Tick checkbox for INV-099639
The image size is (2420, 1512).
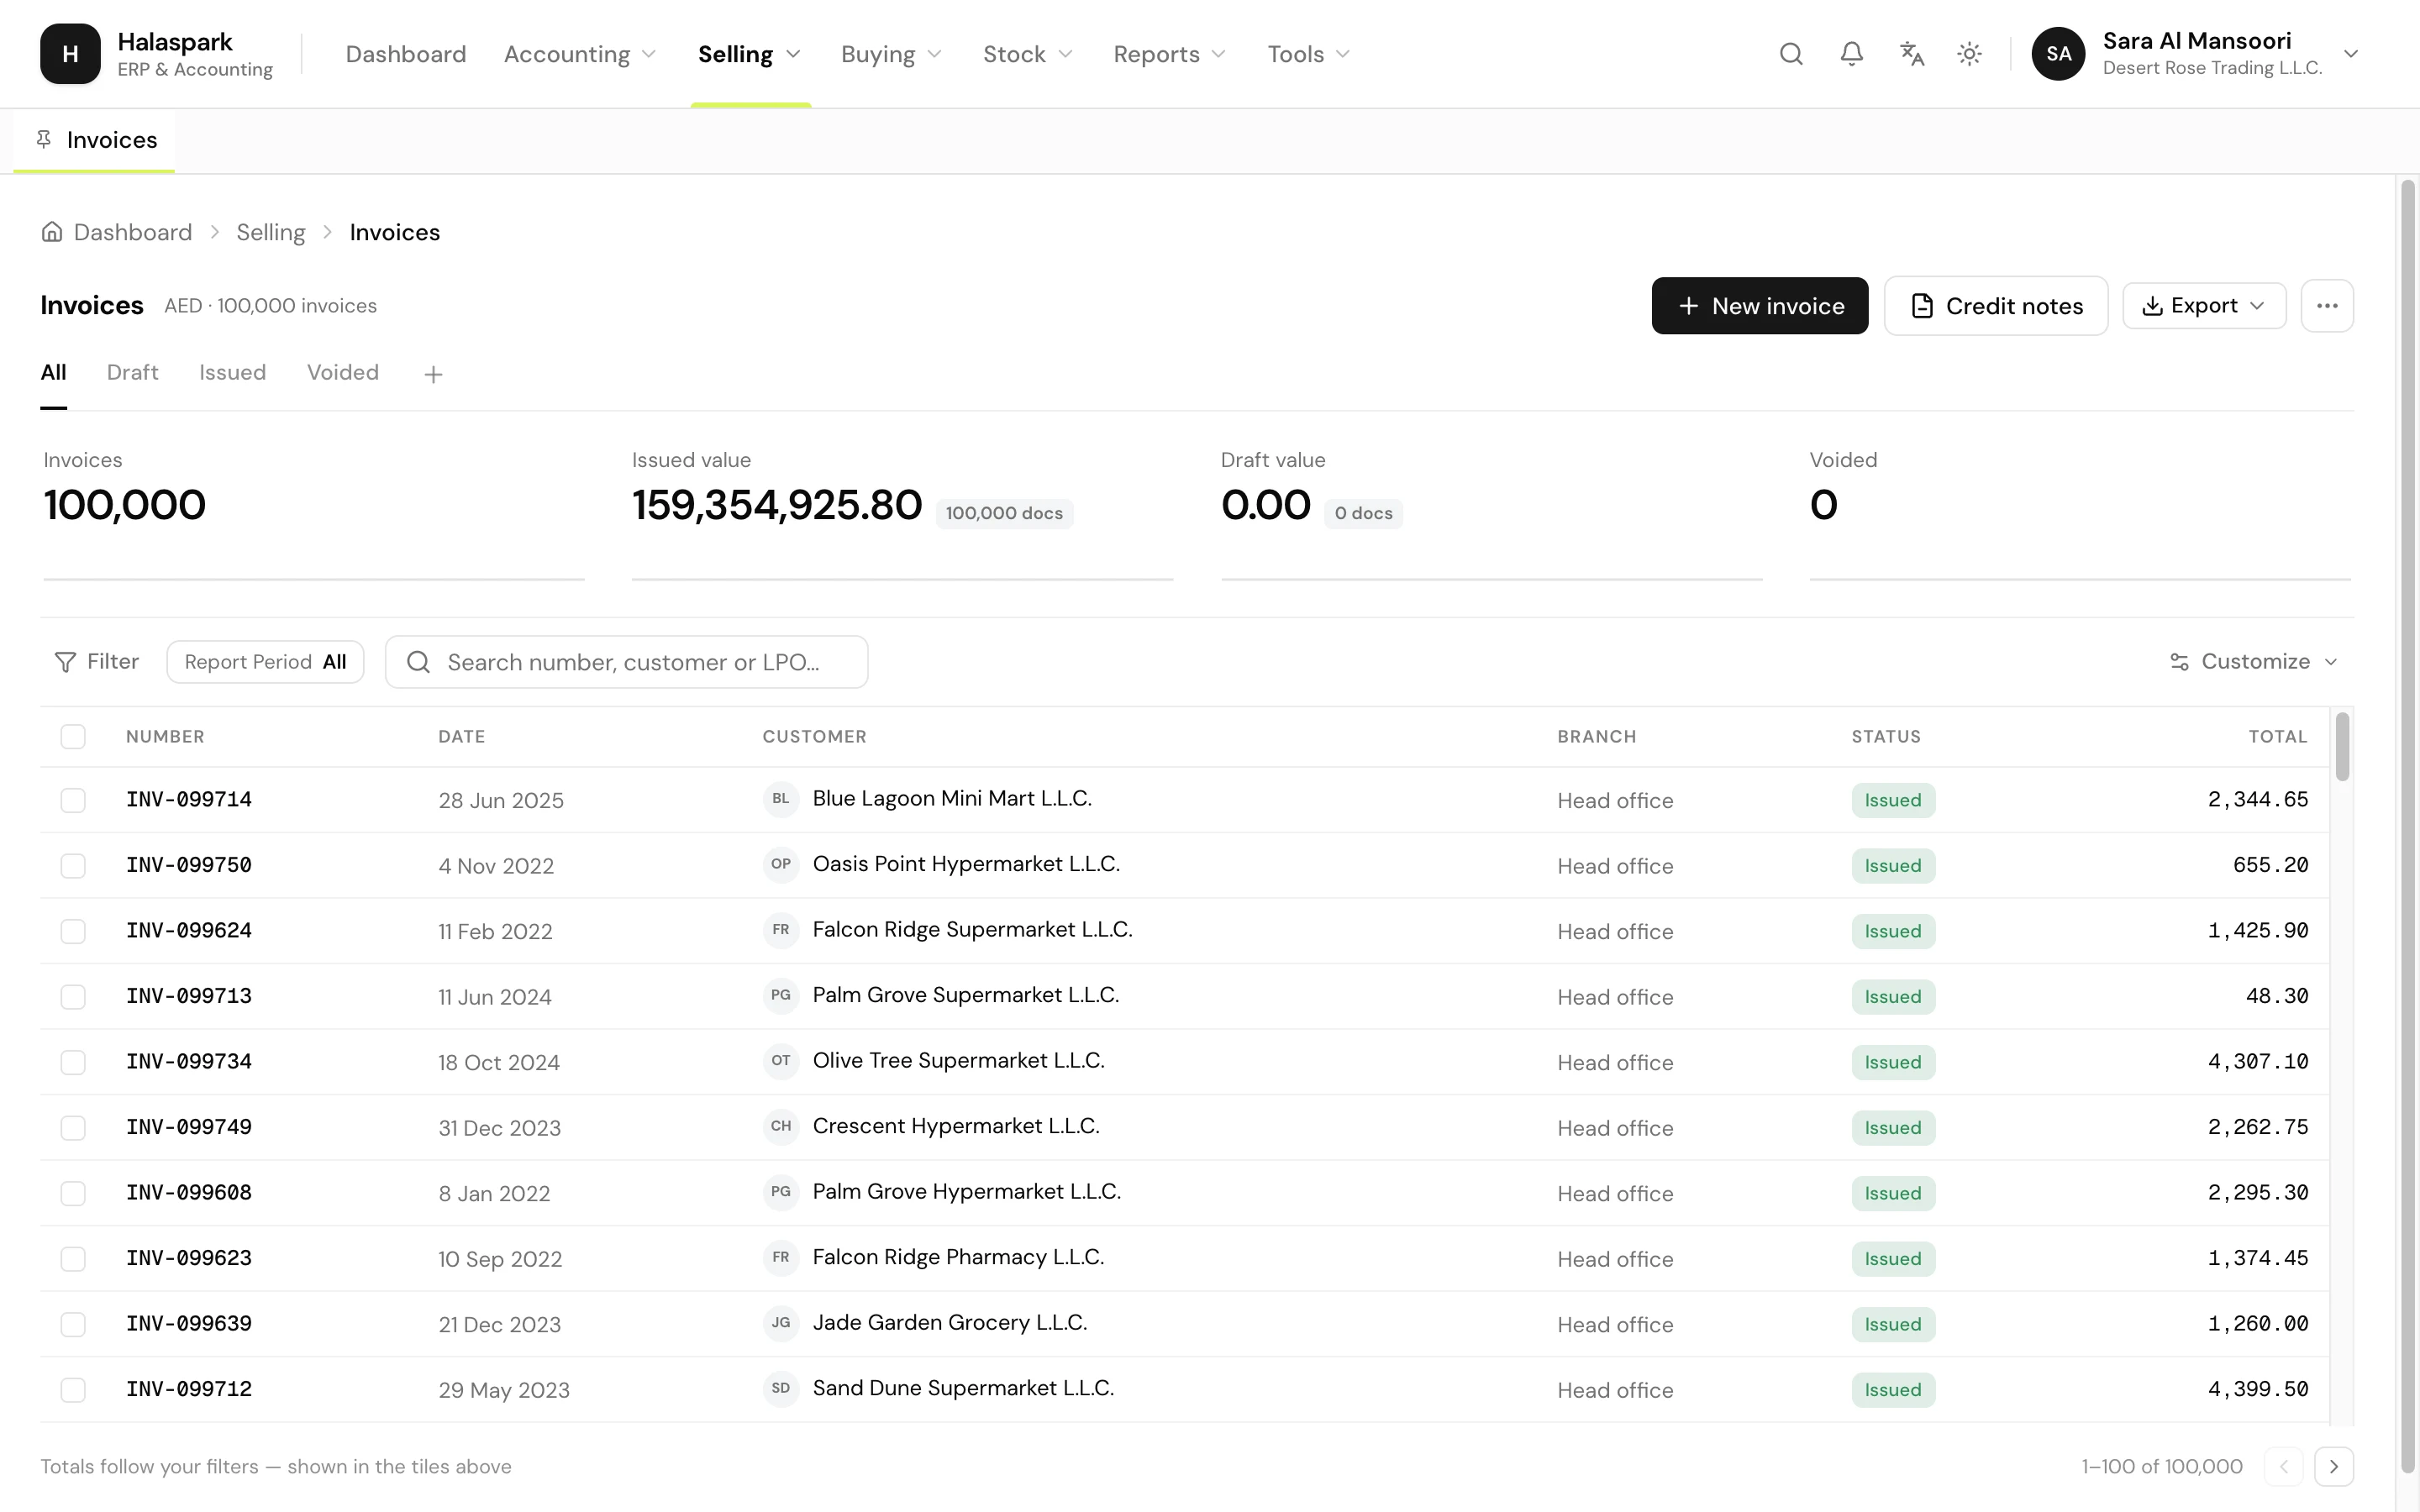pyautogui.click(x=73, y=1324)
